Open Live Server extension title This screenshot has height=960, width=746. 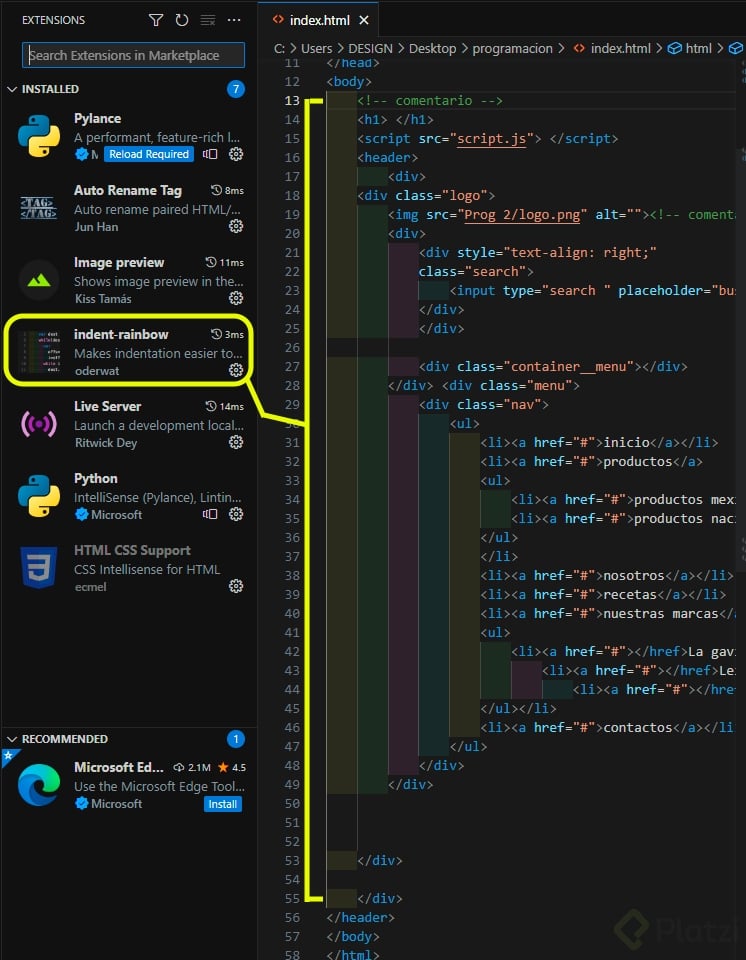pos(107,407)
